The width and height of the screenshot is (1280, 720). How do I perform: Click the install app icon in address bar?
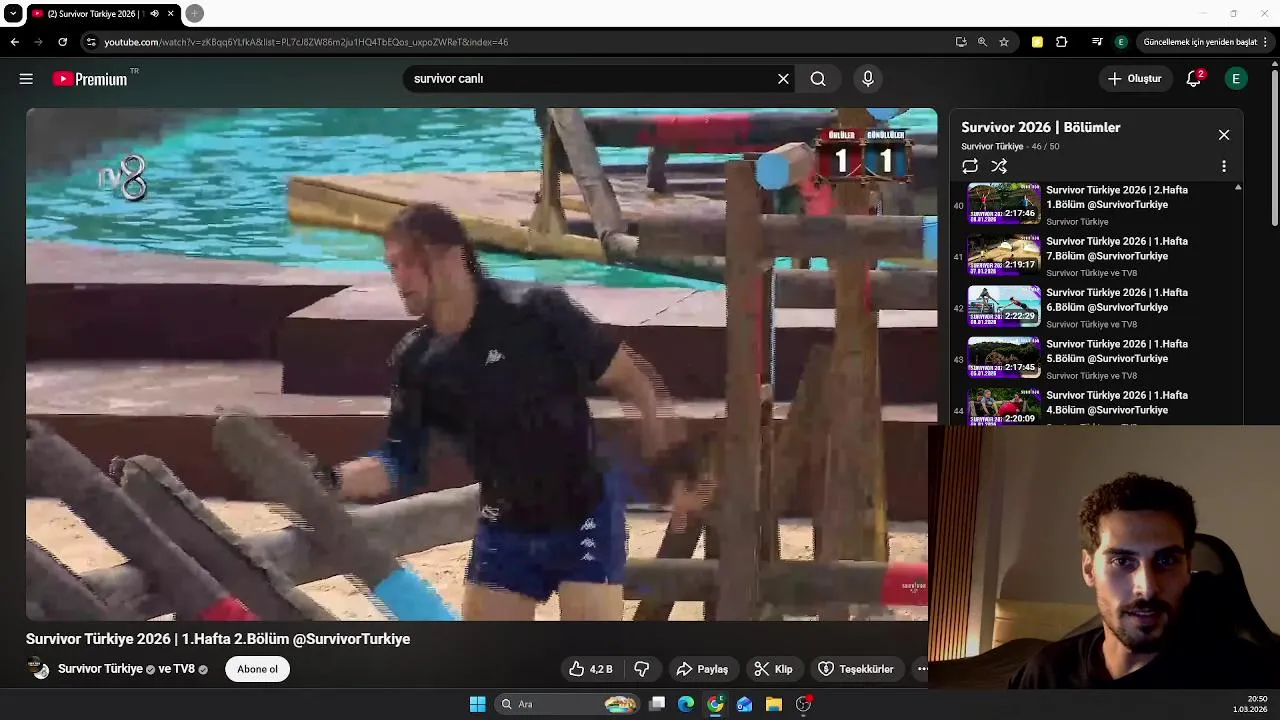coord(961,42)
